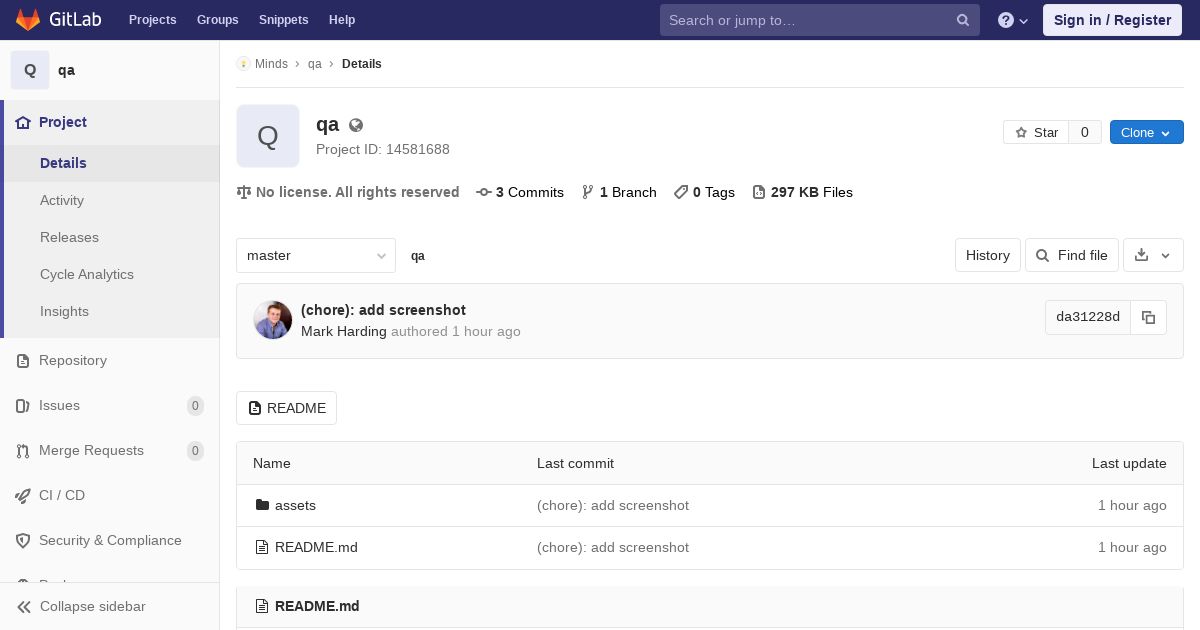Click Mark Harding's avatar
Screen dimensions: 1200x630
(x=273, y=320)
